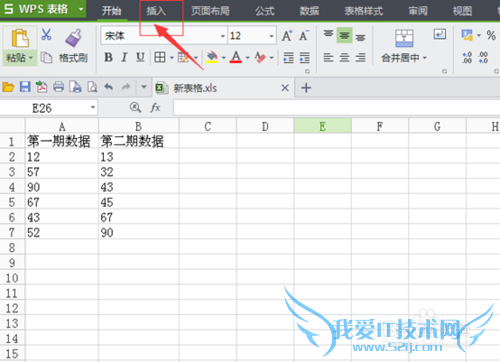Click the fx insert function icon

tap(155, 108)
